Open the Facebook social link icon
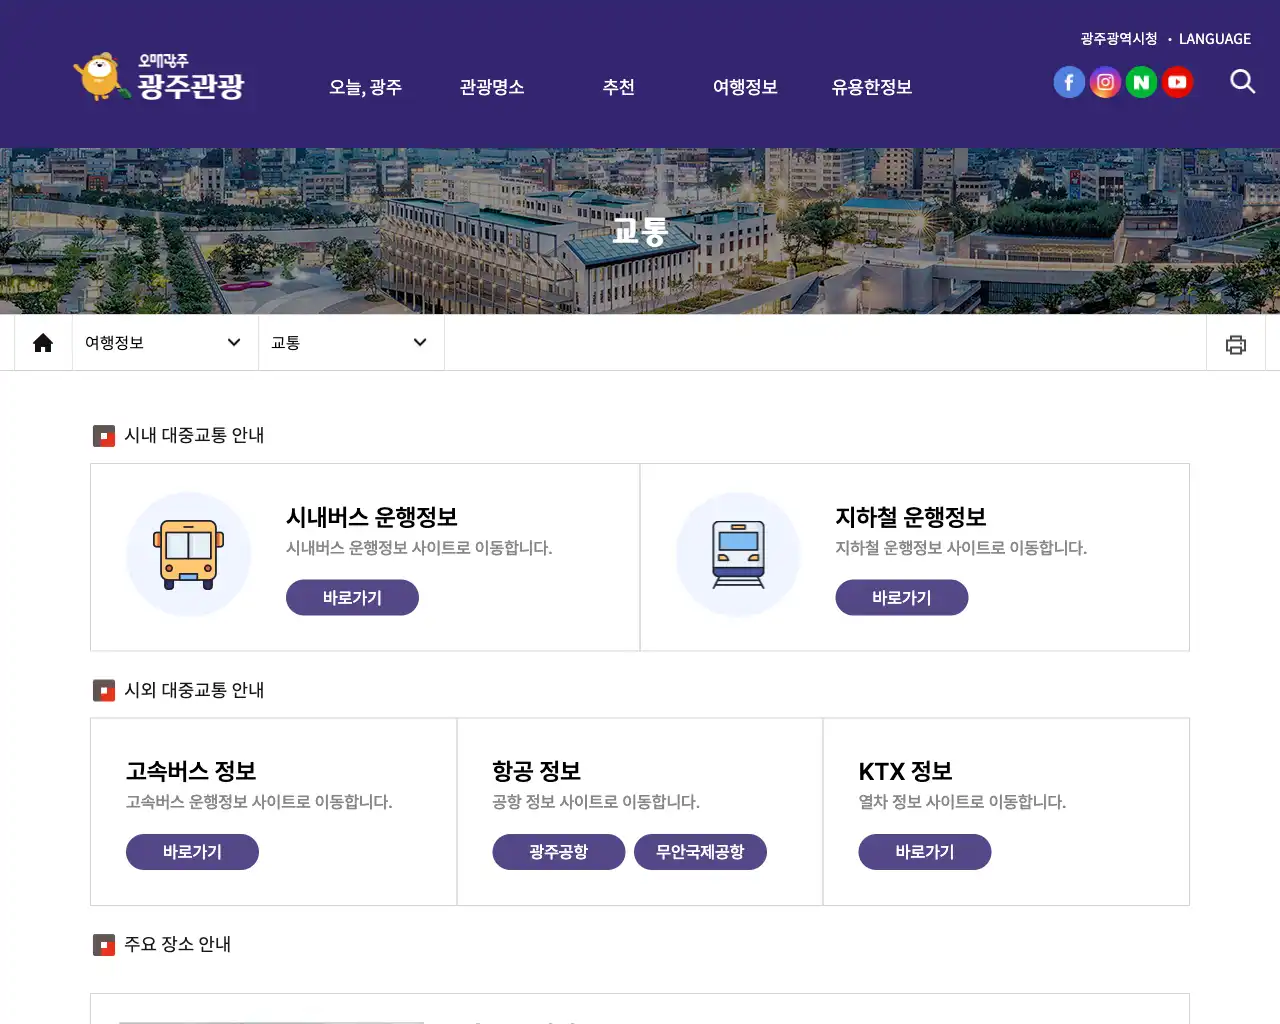The height and width of the screenshot is (1024, 1280). point(1069,82)
